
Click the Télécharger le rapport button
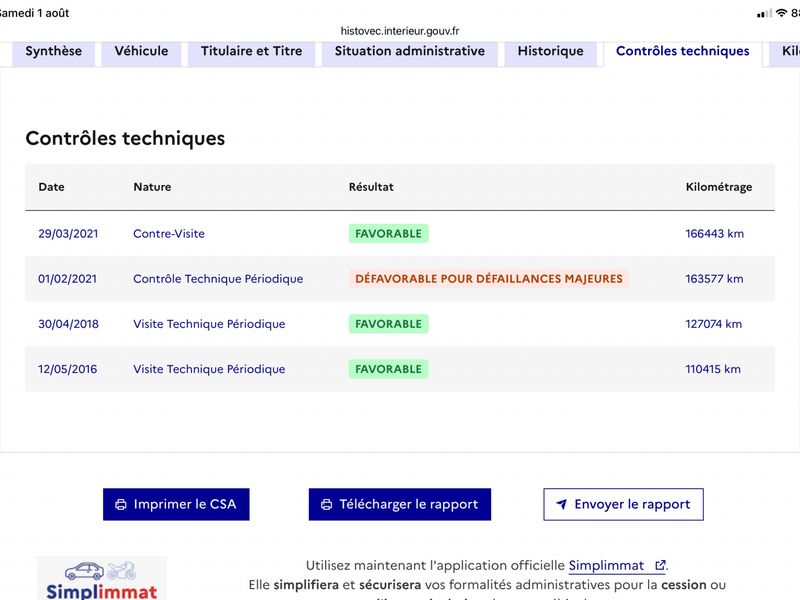point(399,505)
